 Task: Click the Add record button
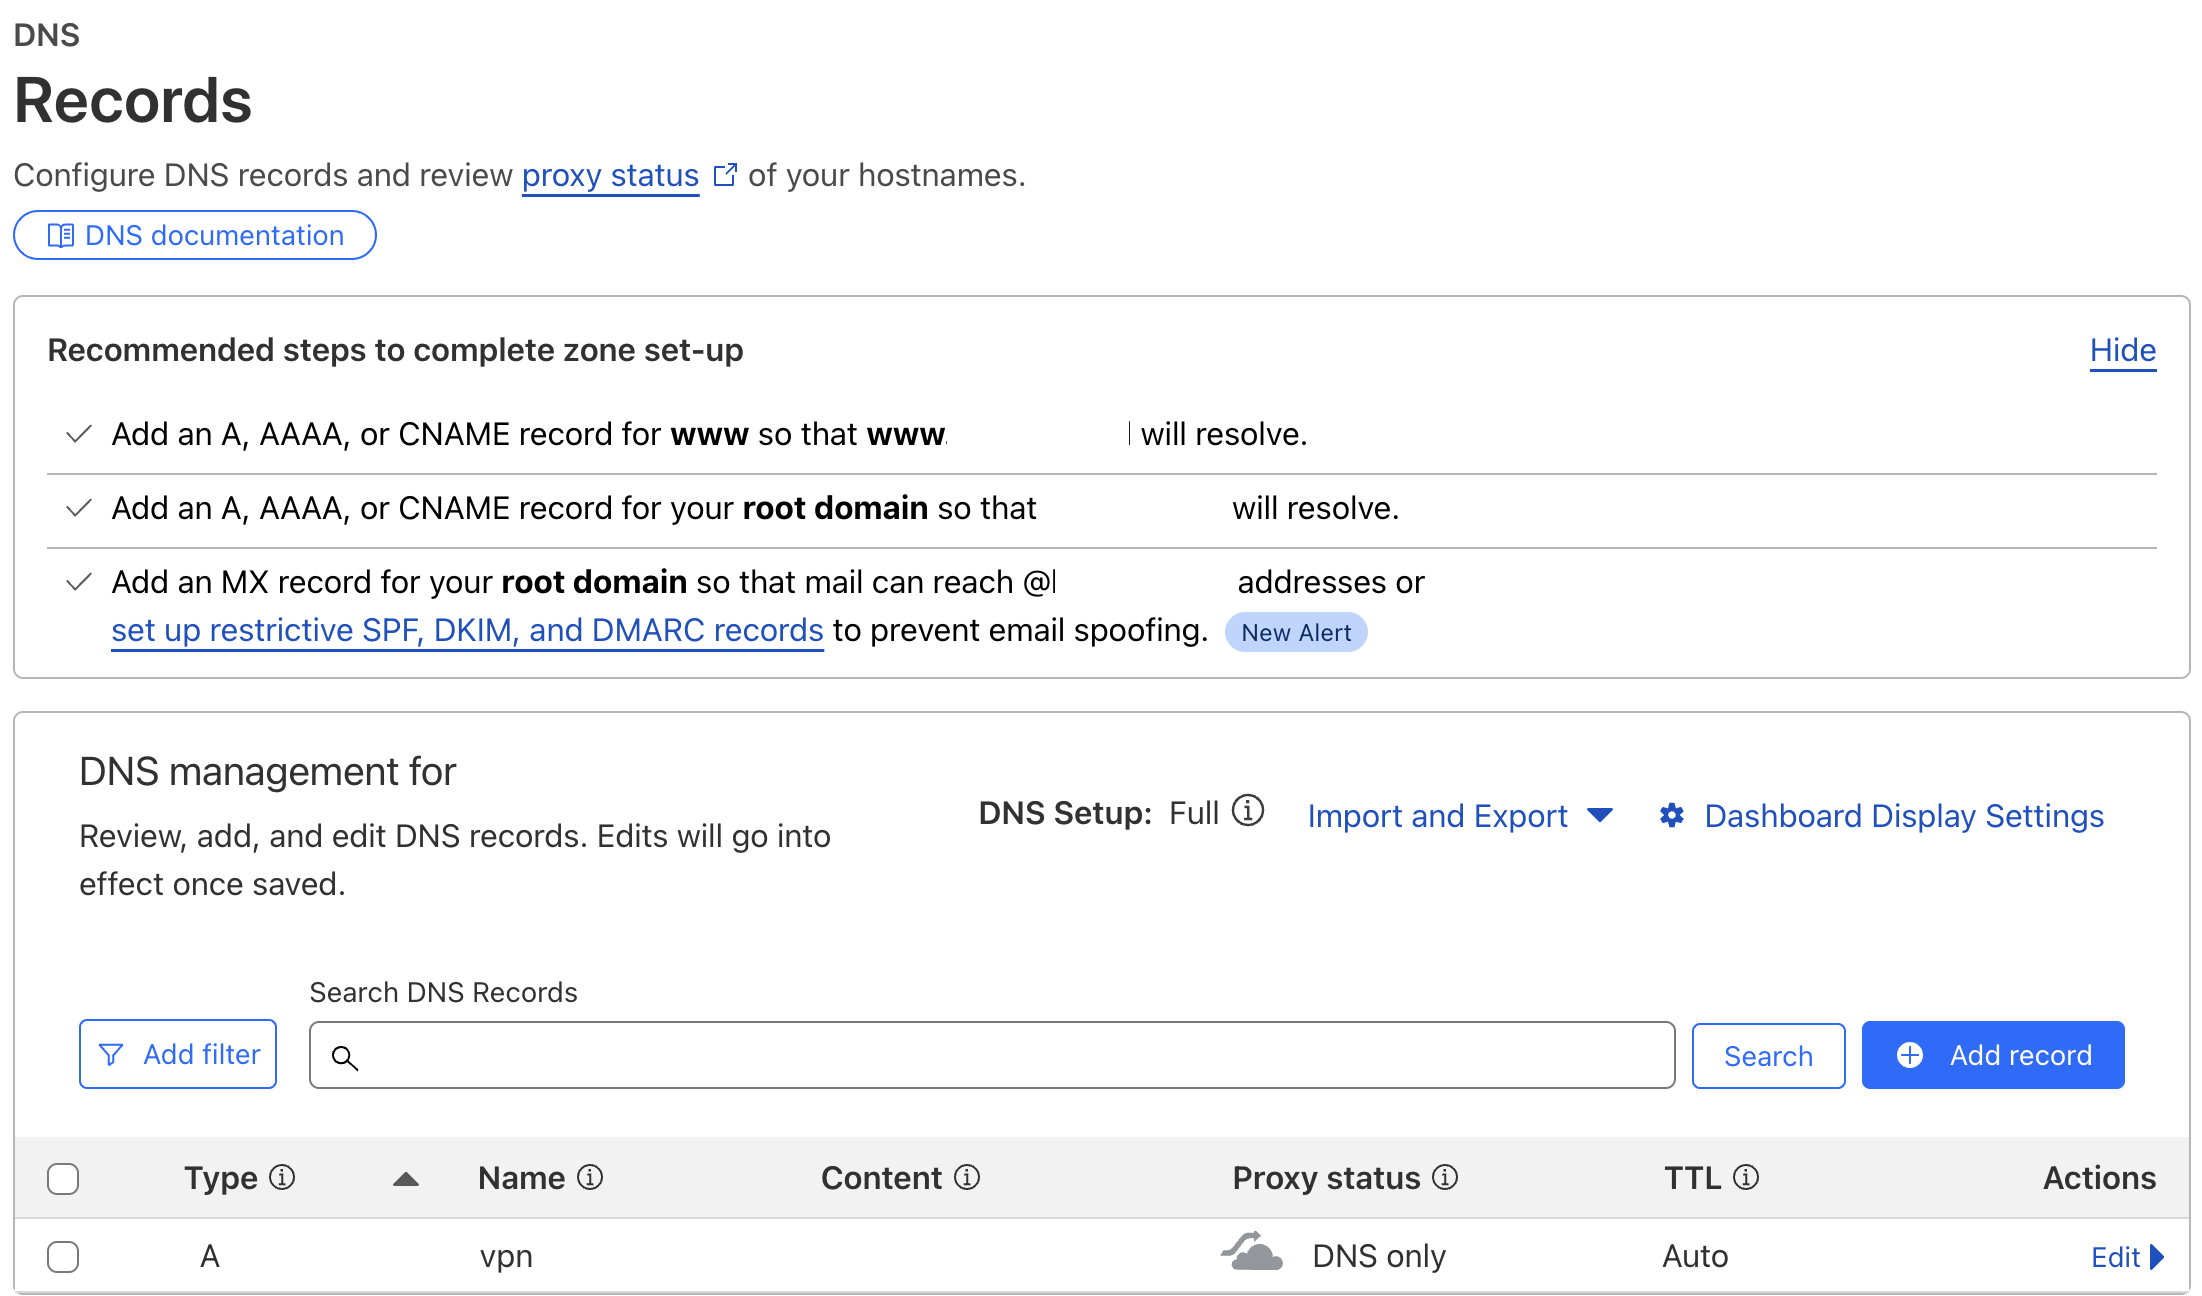pos(1993,1055)
